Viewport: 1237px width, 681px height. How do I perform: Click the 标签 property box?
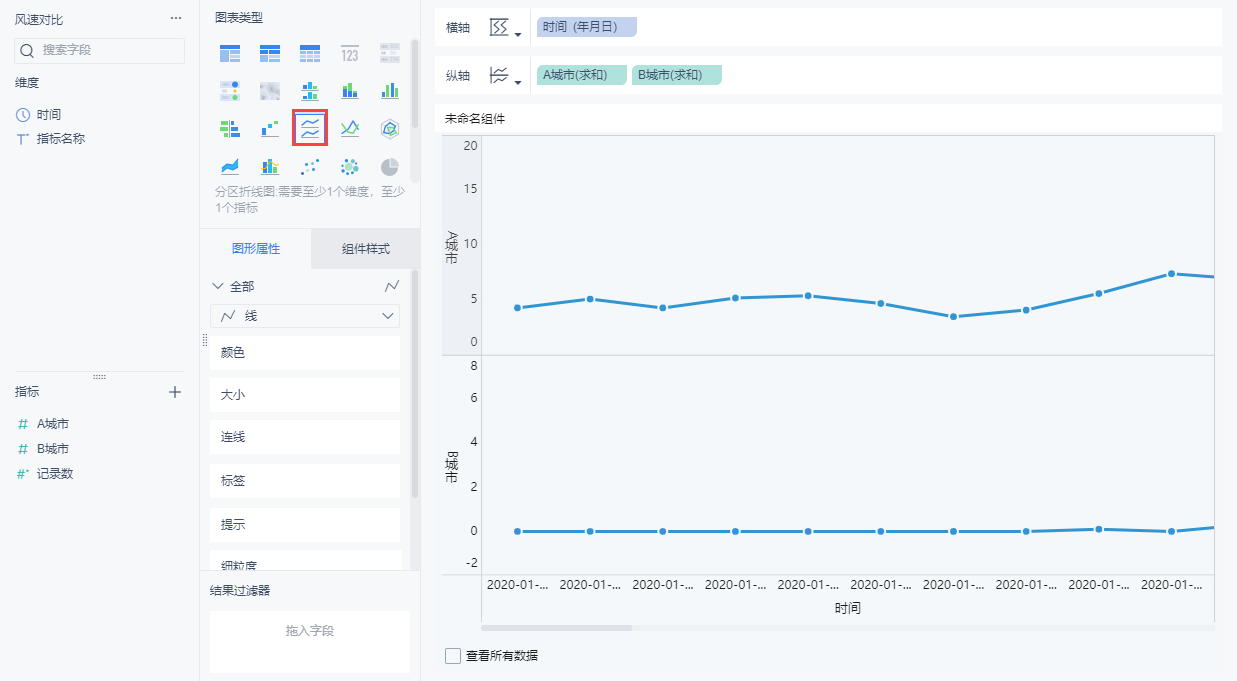point(305,481)
